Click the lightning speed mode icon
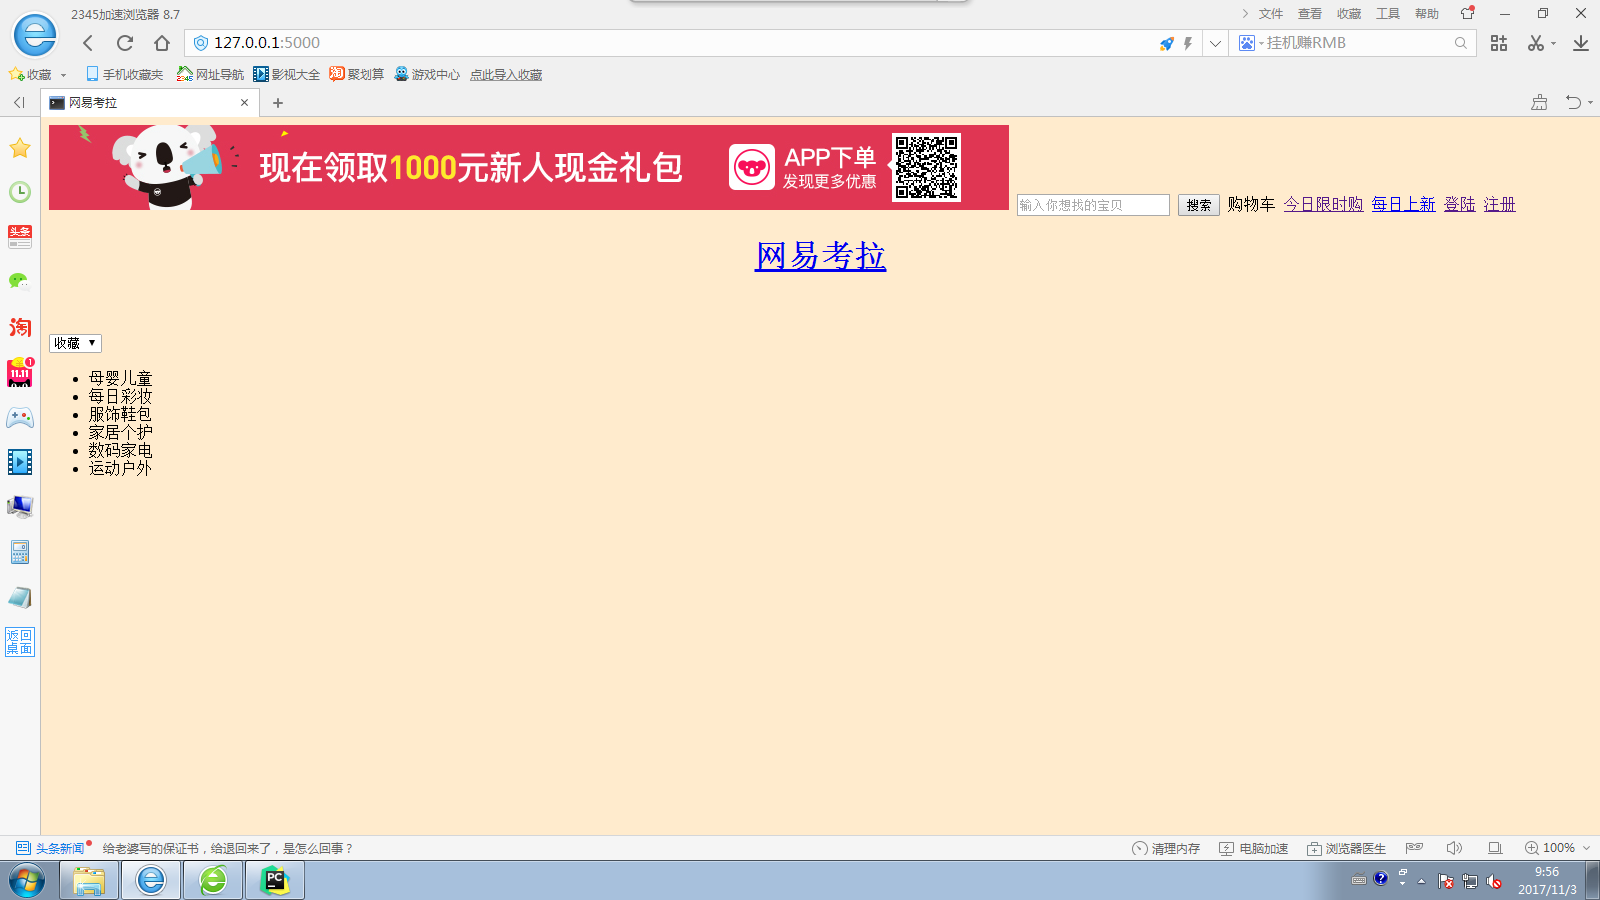1600x900 pixels. coord(1188,43)
